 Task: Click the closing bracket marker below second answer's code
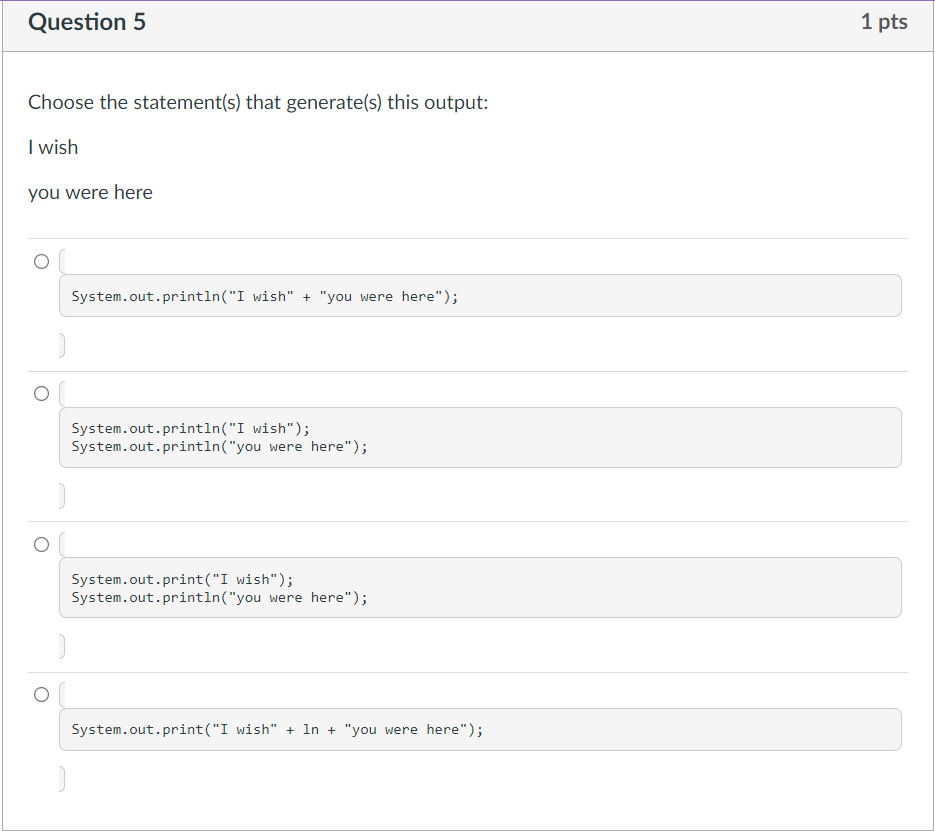pos(62,495)
